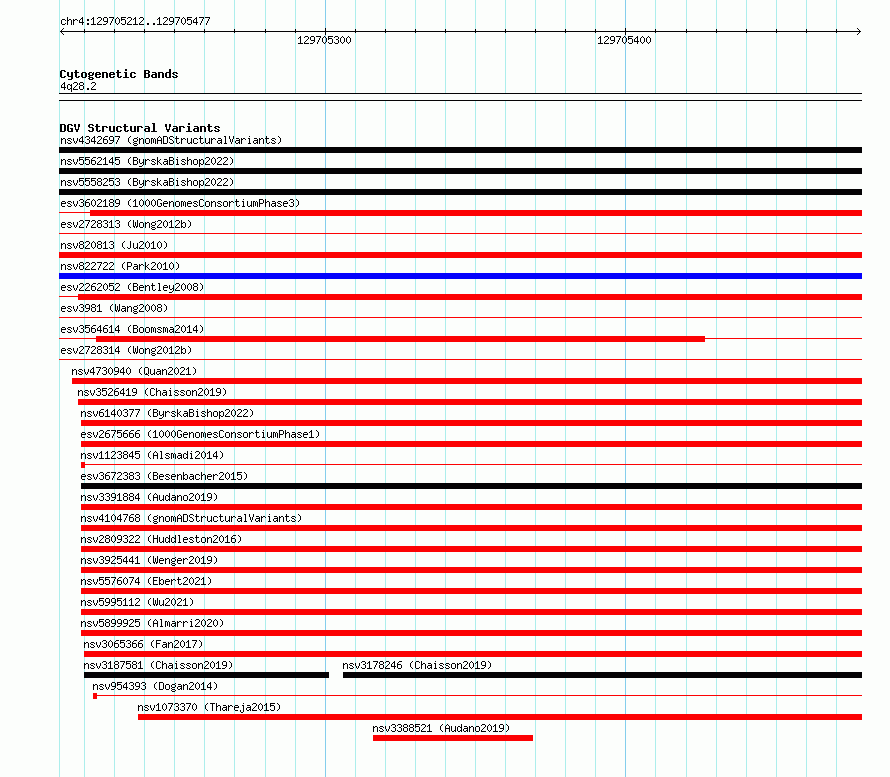Image resolution: width=890 pixels, height=777 pixels.
Task: Click ruler coordinate 129705400
Action: coord(624,40)
